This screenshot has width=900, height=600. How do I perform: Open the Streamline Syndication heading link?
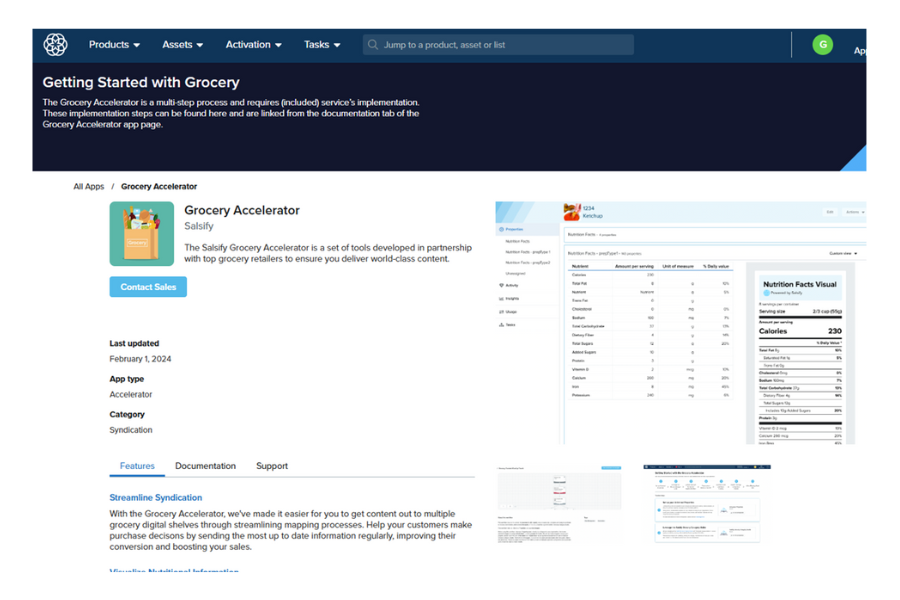[155, 498]
